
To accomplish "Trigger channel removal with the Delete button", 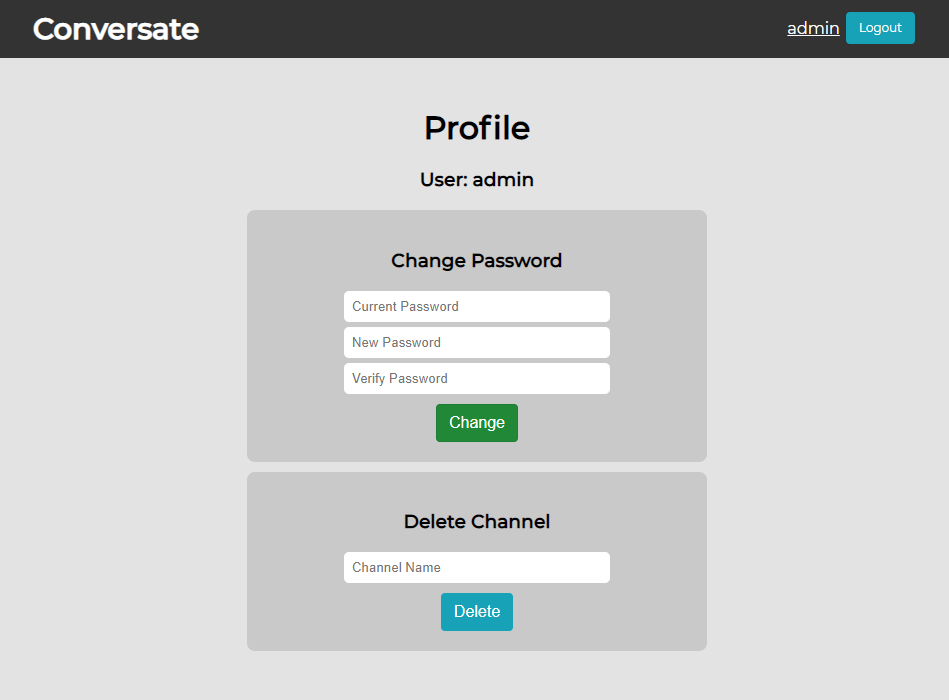I will click(x=477, y=611).
